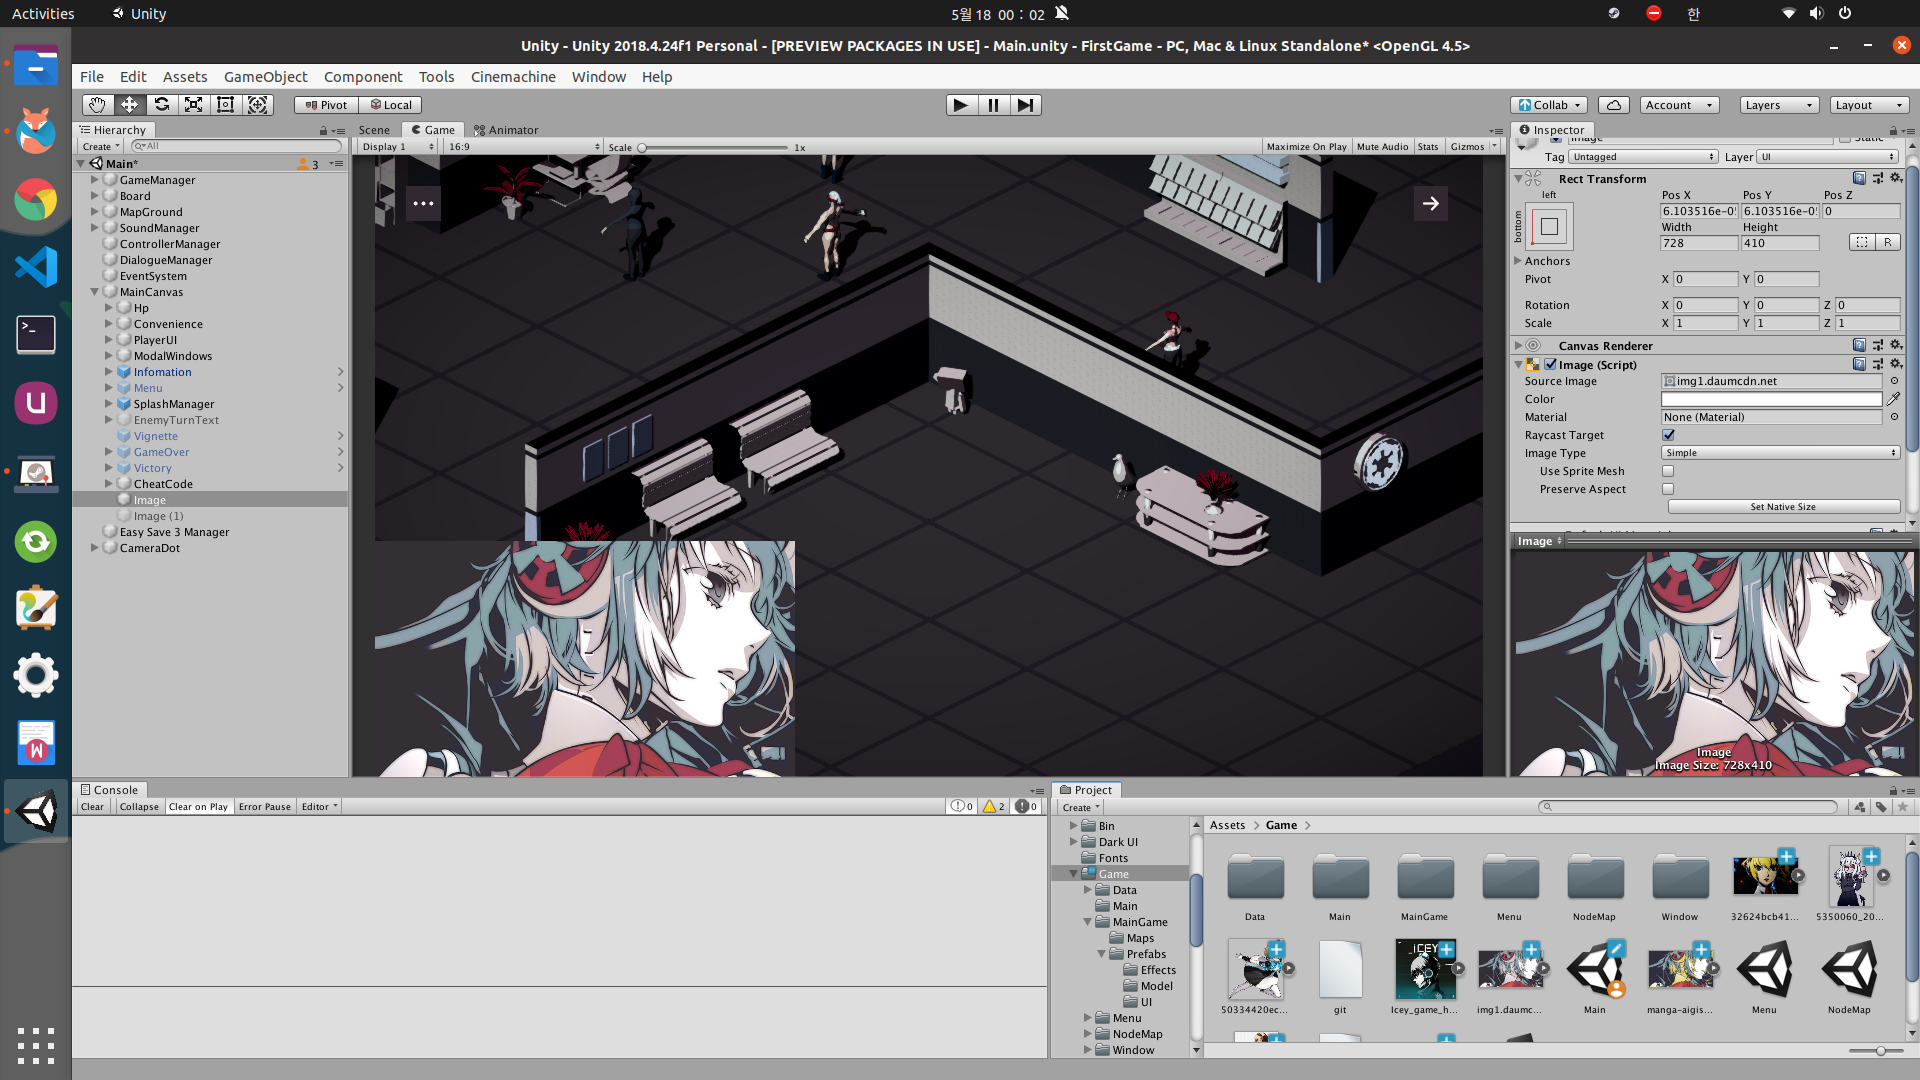This screenshot has height=1080, width=1920.
Task: Adjust Project icon size slider
Action: point(1875,1051)
